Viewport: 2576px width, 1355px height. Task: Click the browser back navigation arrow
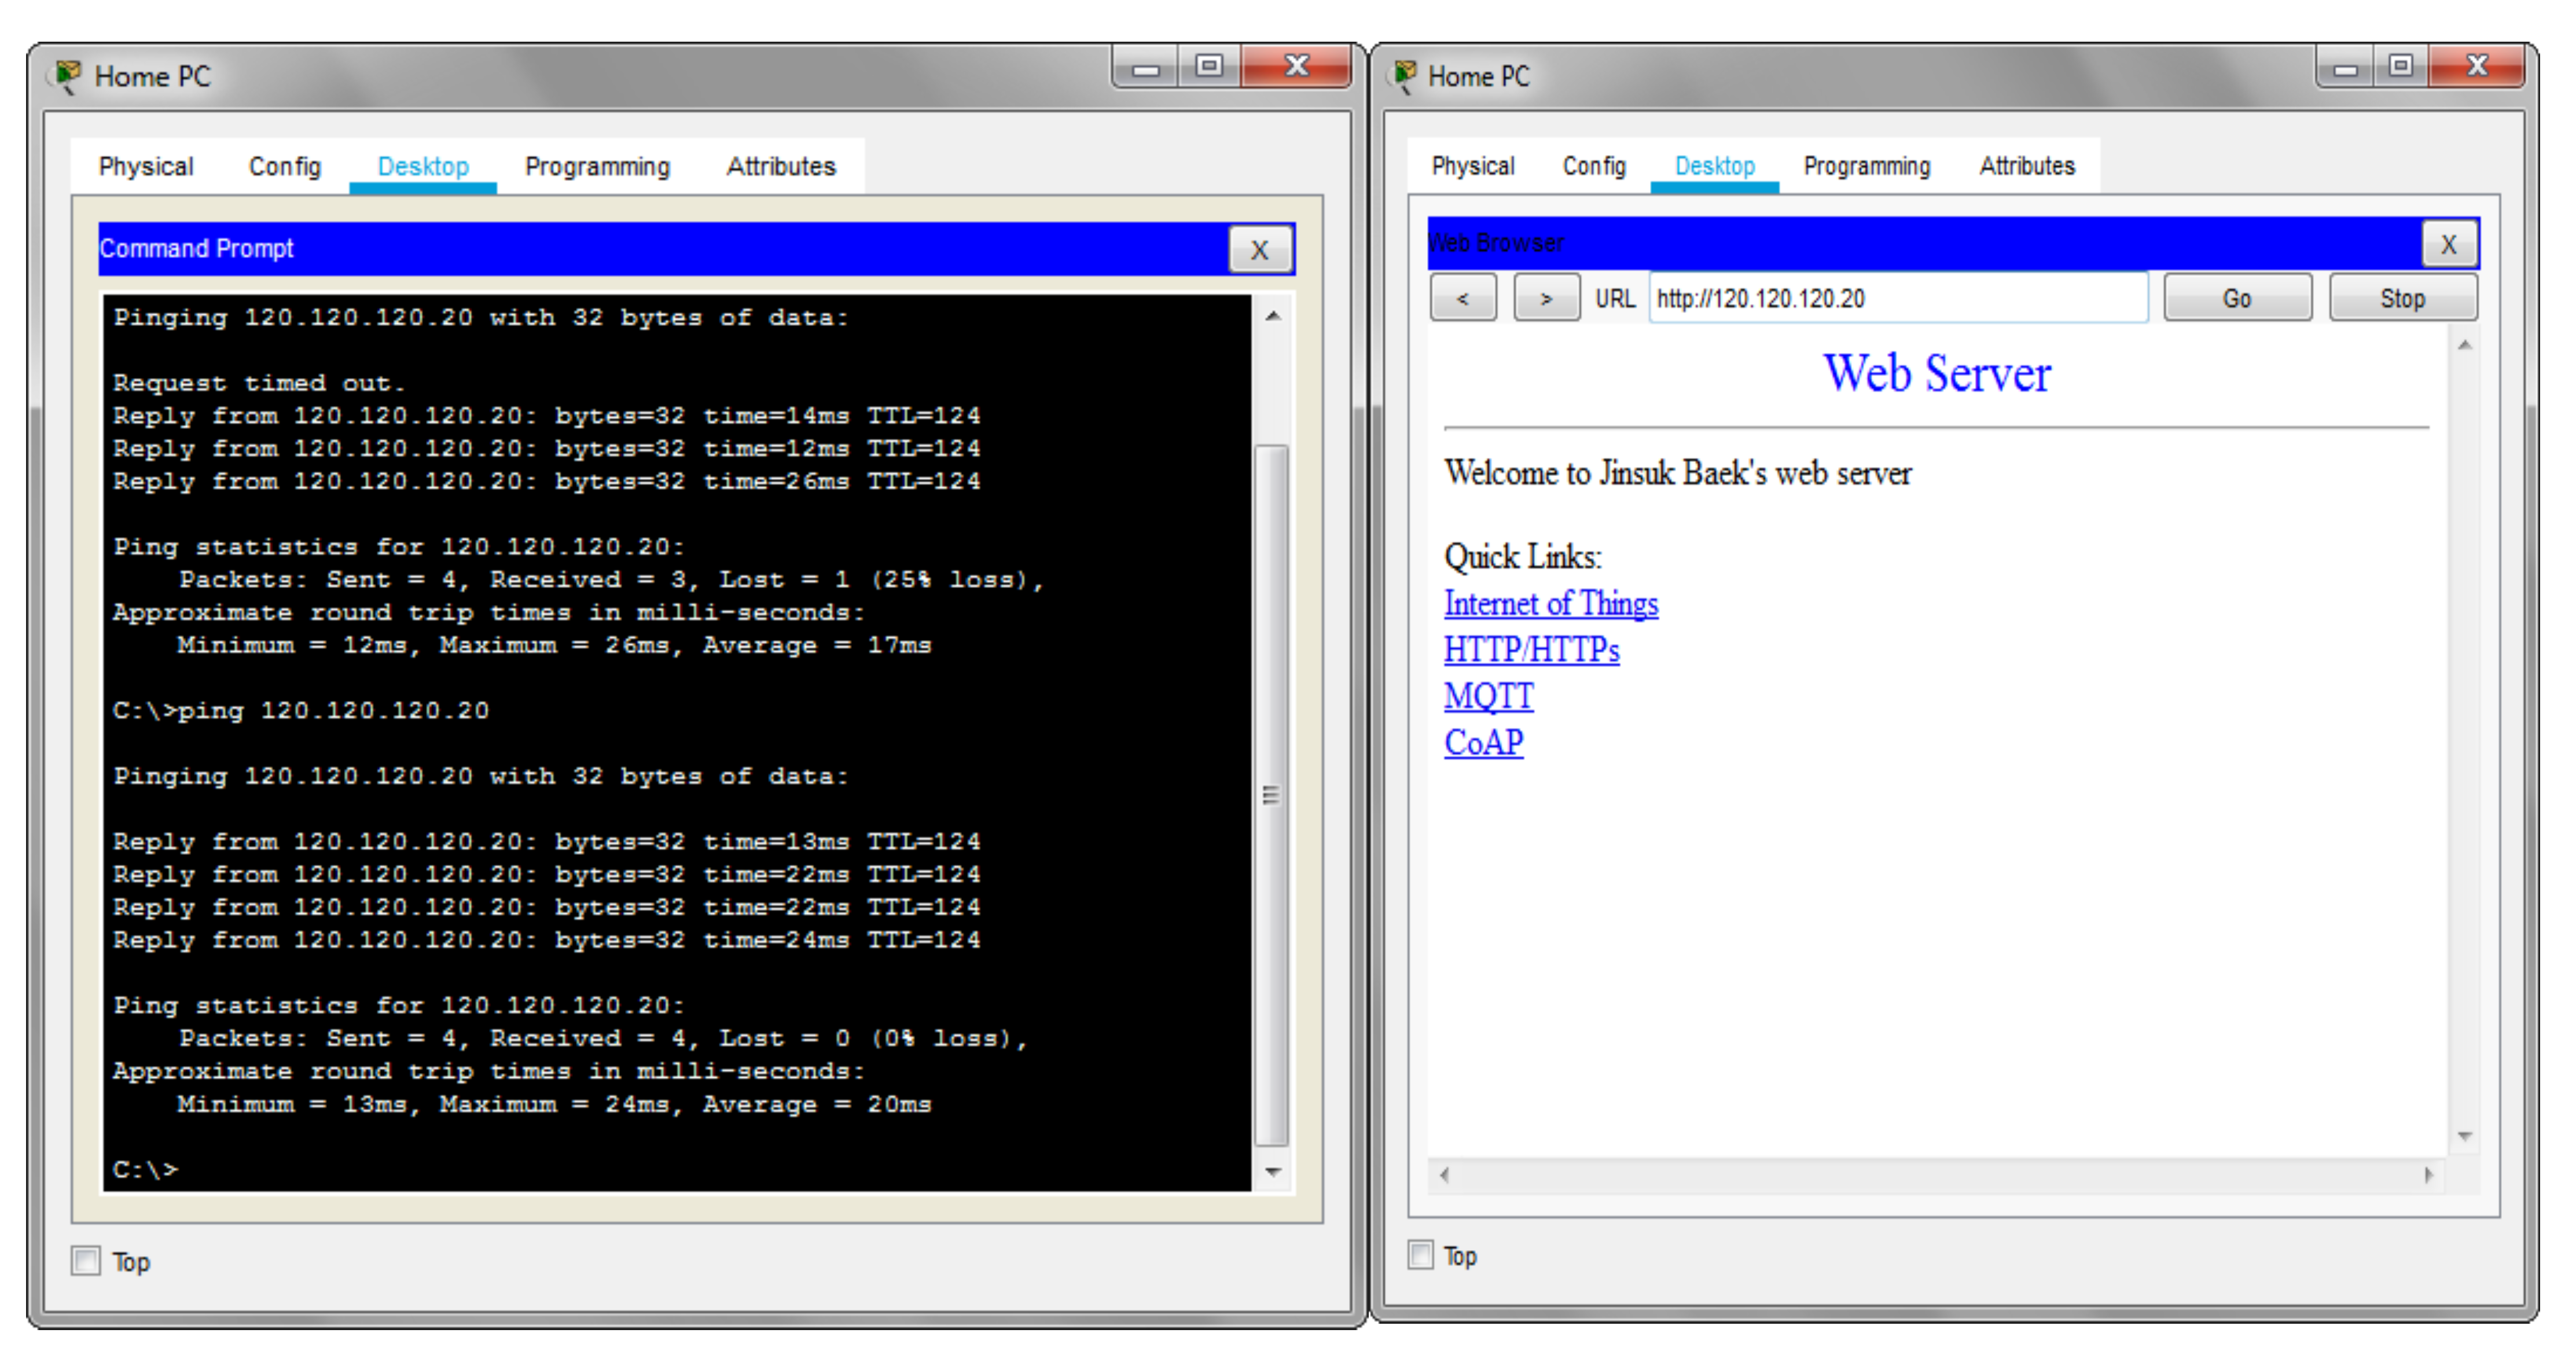(1463, 297)
